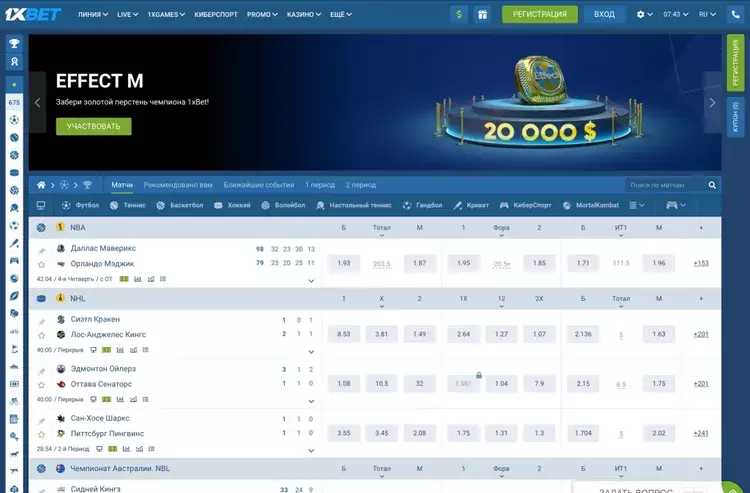Image resolution: width=750 pixels, height=493 pixels.
Task: Favorite the Ottawa Senators match star
Action: click(x=42, y=384)
